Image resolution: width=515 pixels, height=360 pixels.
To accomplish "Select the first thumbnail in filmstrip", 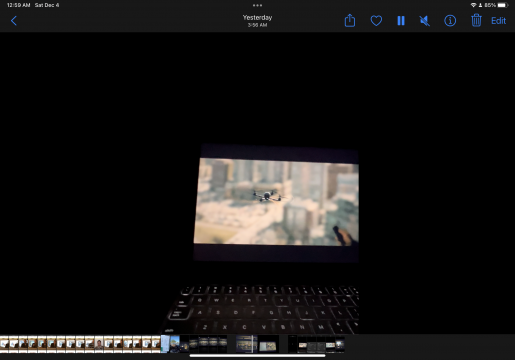I will [4, 344].
